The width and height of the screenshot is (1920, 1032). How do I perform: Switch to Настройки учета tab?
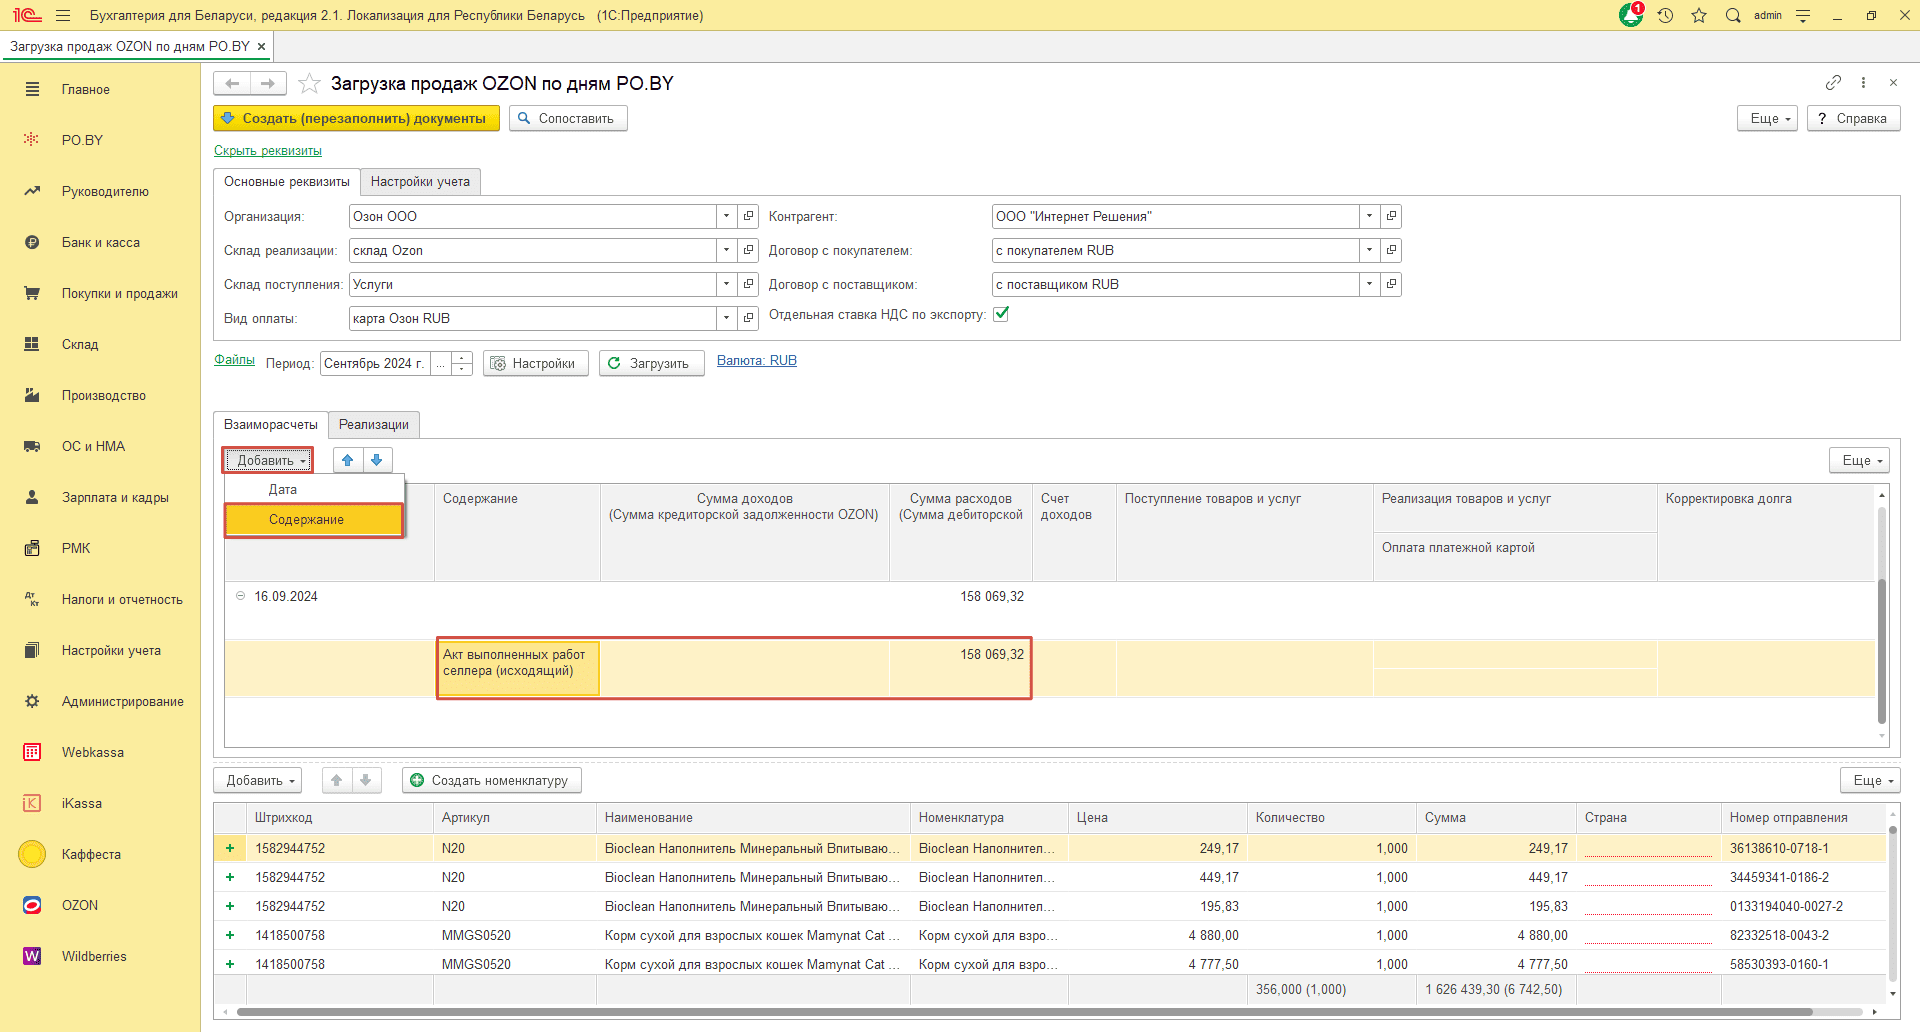[420, 181]
